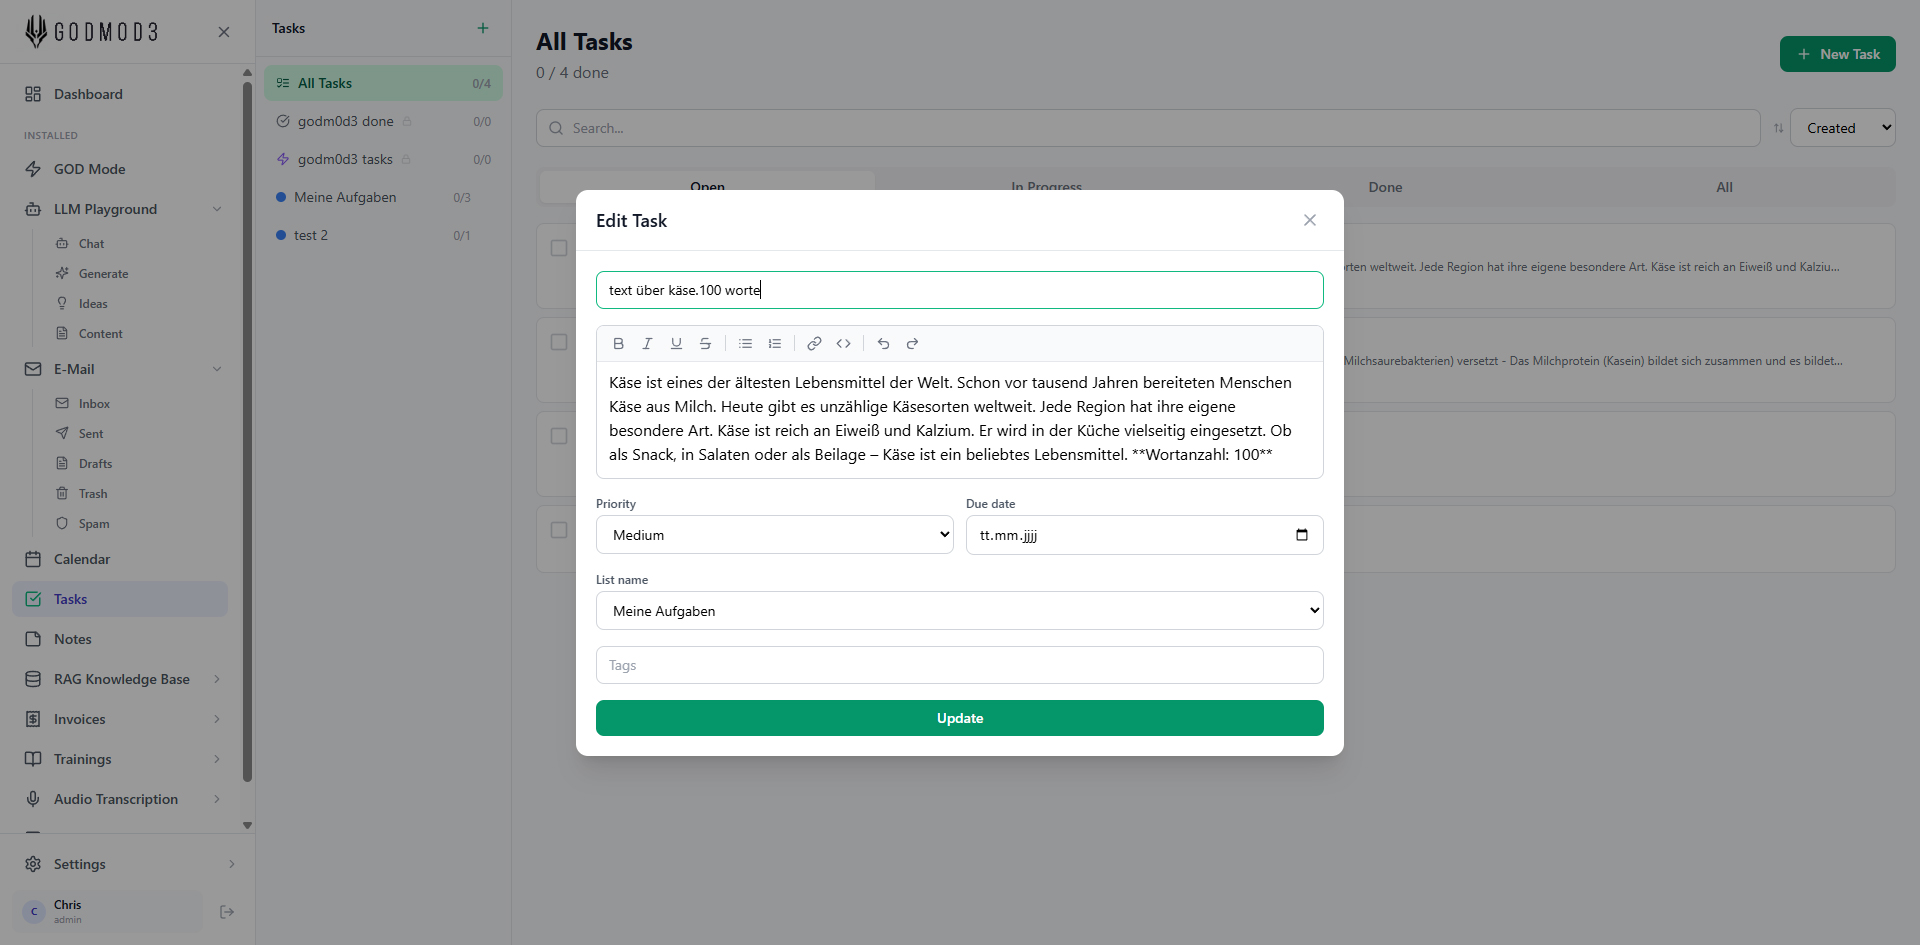This screenshot has width=1920, height=945.
Task: Undo last edit in description editor
Action: point(883,344)
